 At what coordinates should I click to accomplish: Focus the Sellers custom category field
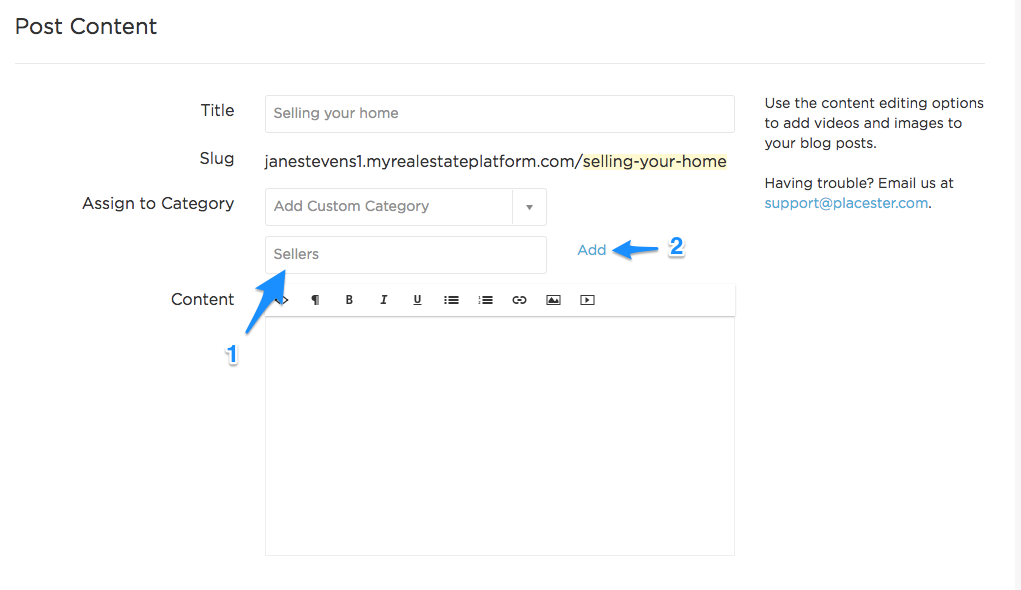[406, 255]
